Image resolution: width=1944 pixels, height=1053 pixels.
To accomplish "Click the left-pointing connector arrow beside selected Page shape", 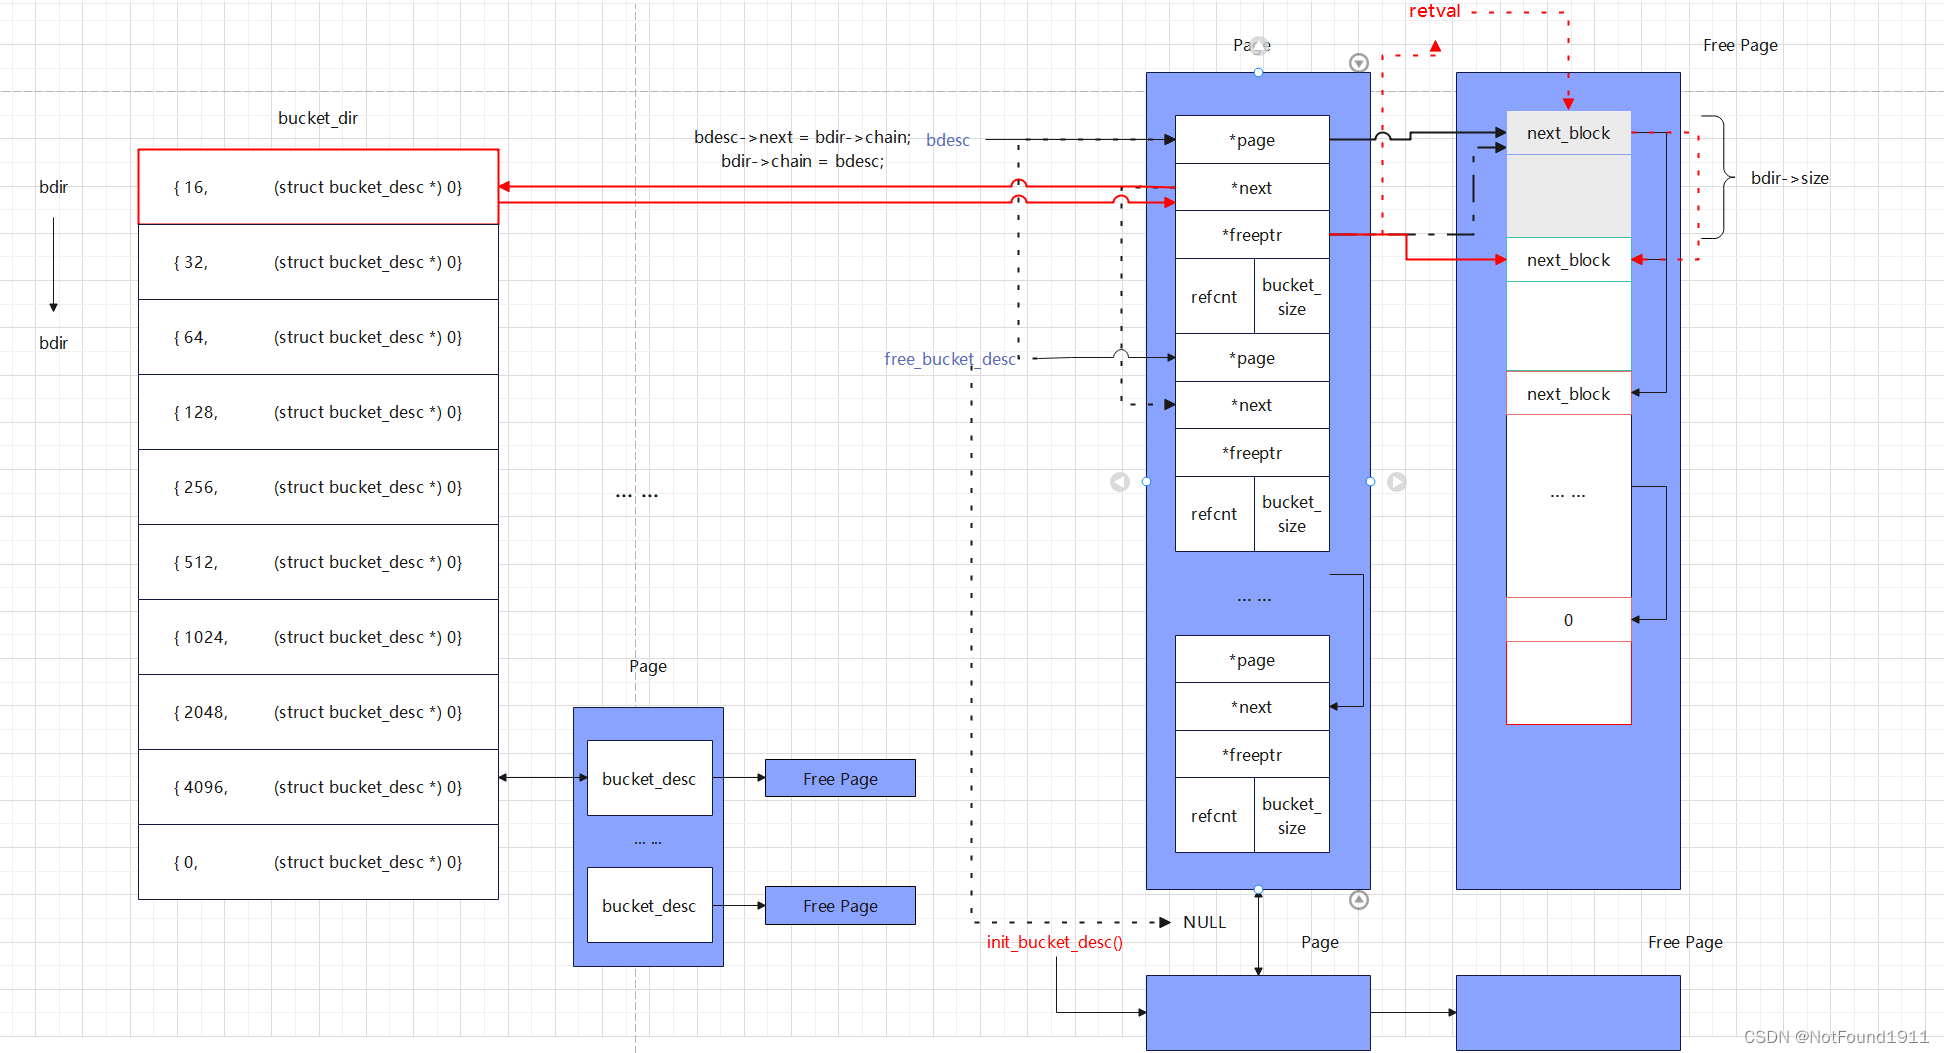I will [1119, 482].
